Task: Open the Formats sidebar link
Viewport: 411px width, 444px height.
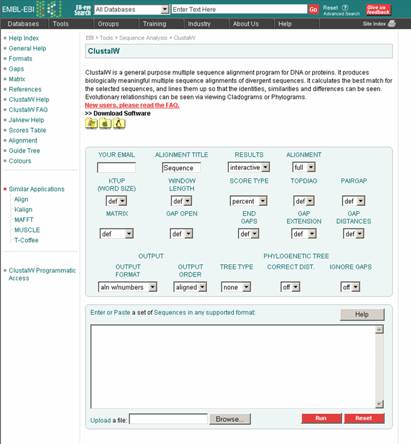Action: (20, 59)
